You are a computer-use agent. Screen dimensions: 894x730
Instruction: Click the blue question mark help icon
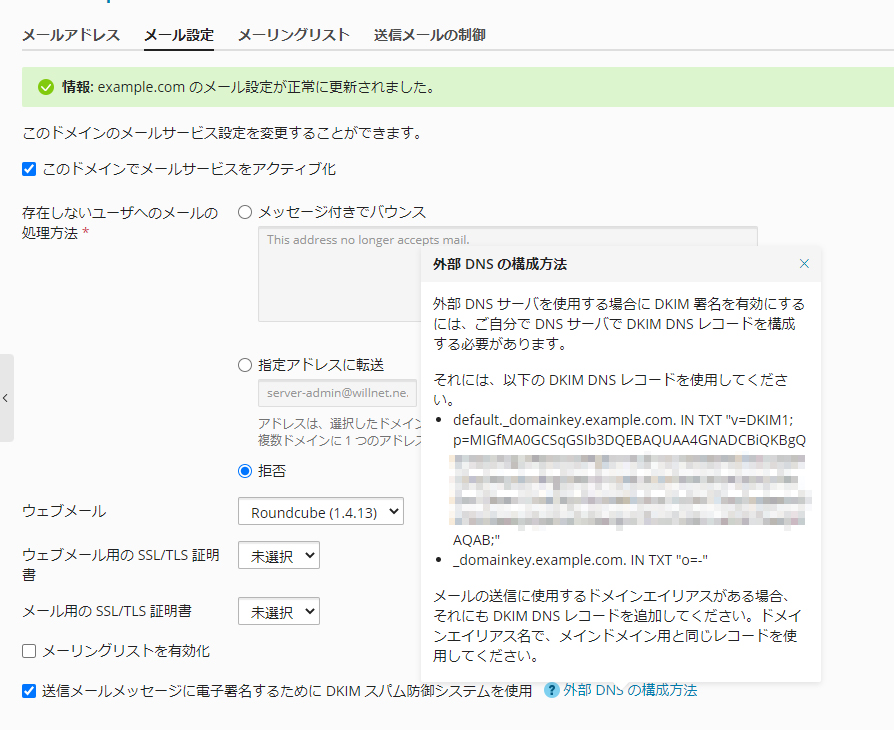(551, 690)
